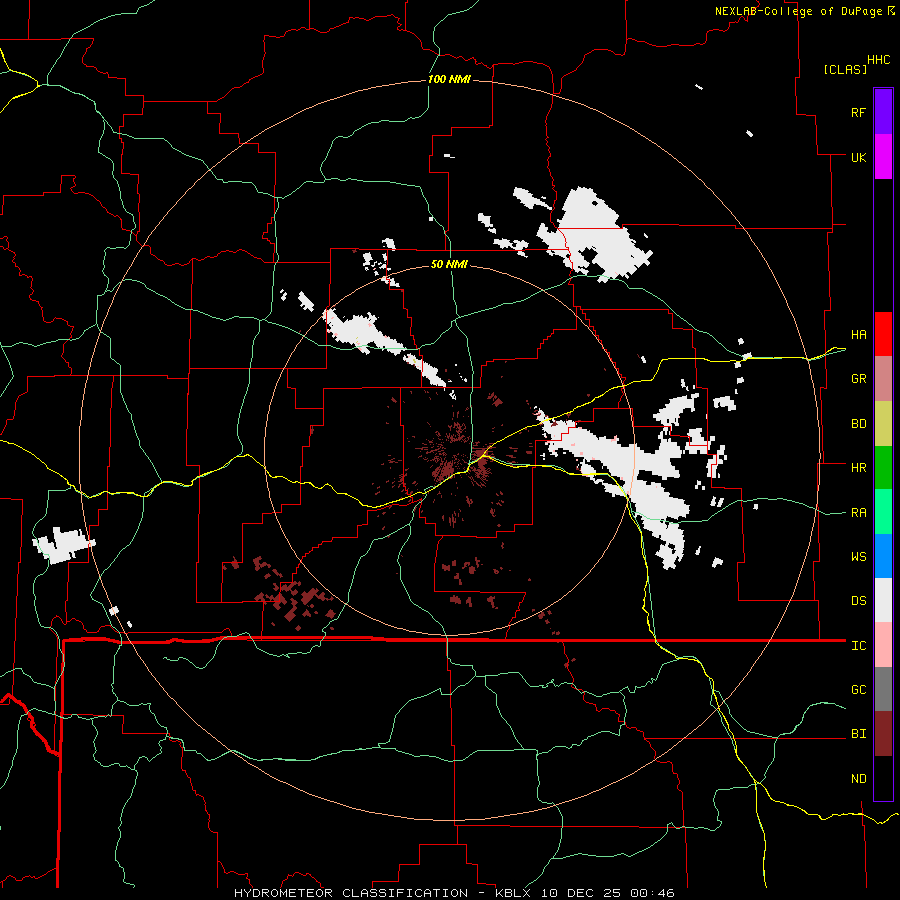The width and height of the screenshot is (900, 900).
Task: Click the HHC product label
Action: pos(878,60)
